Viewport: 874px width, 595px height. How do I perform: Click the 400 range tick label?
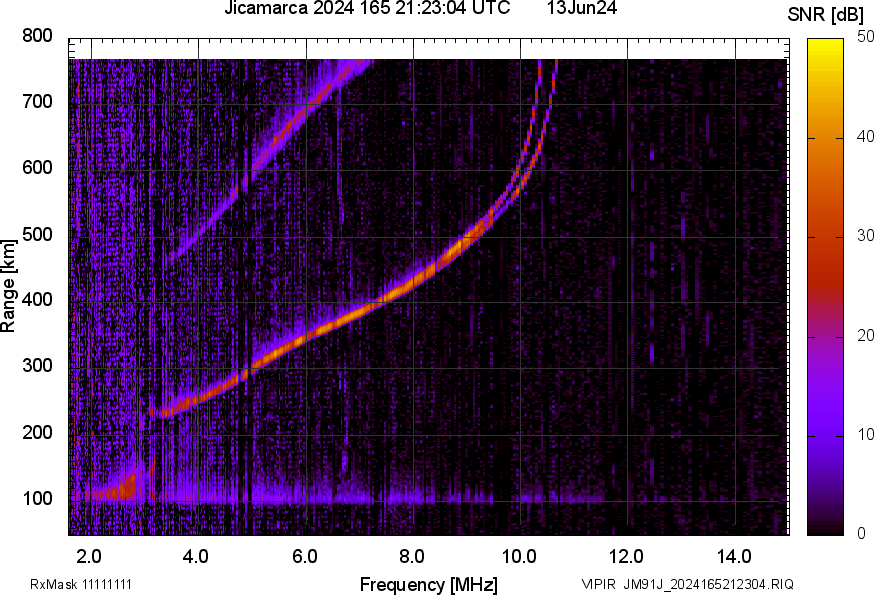tap(37, 299)
